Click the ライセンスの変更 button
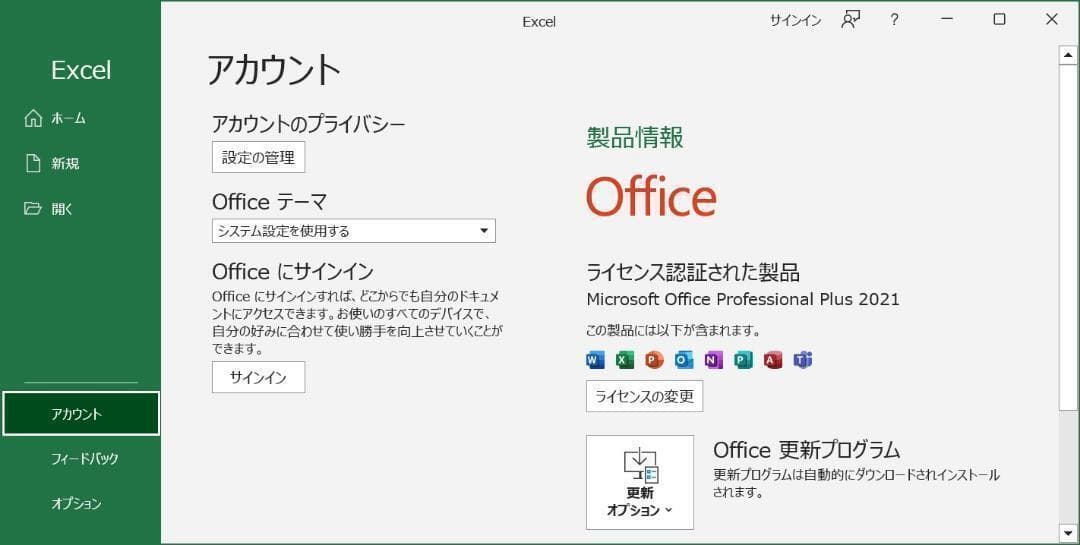Image resolution: width=1080 pixels, height=545 pixels. tap(644, 396)
